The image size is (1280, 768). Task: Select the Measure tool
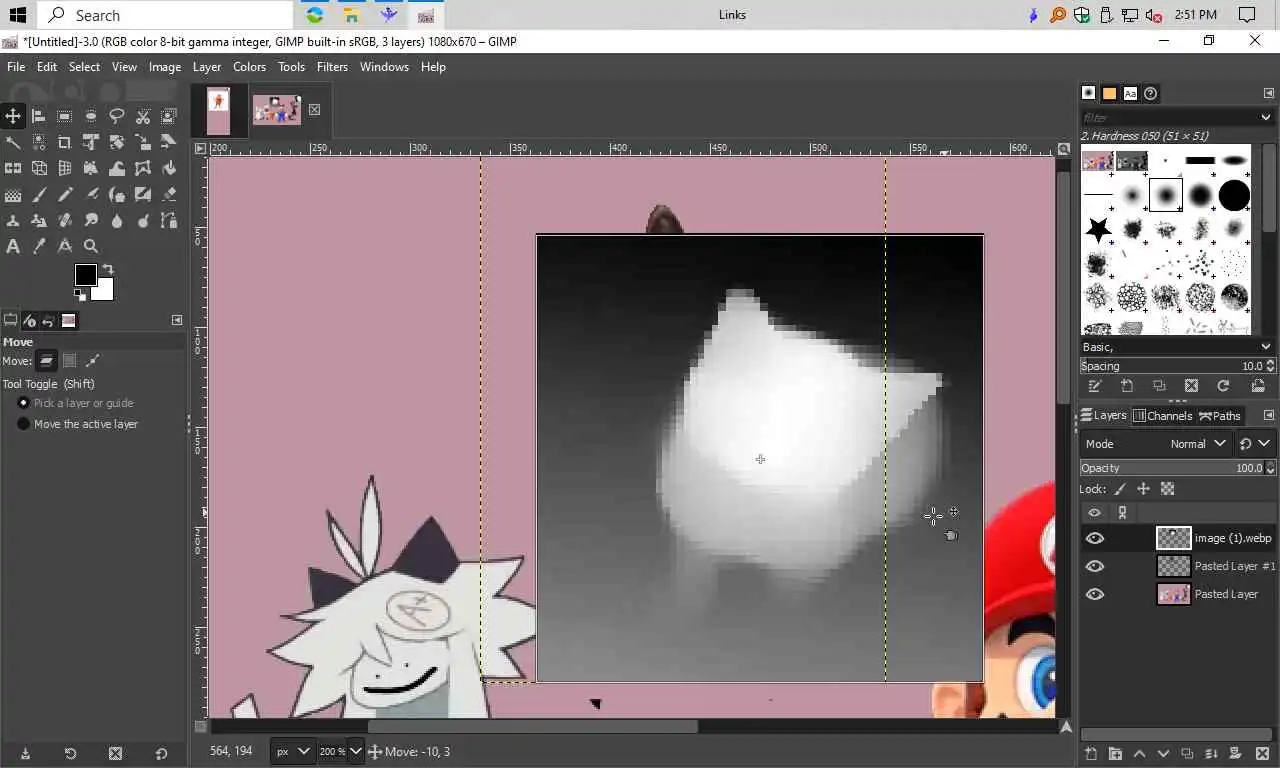pos(65,246)
